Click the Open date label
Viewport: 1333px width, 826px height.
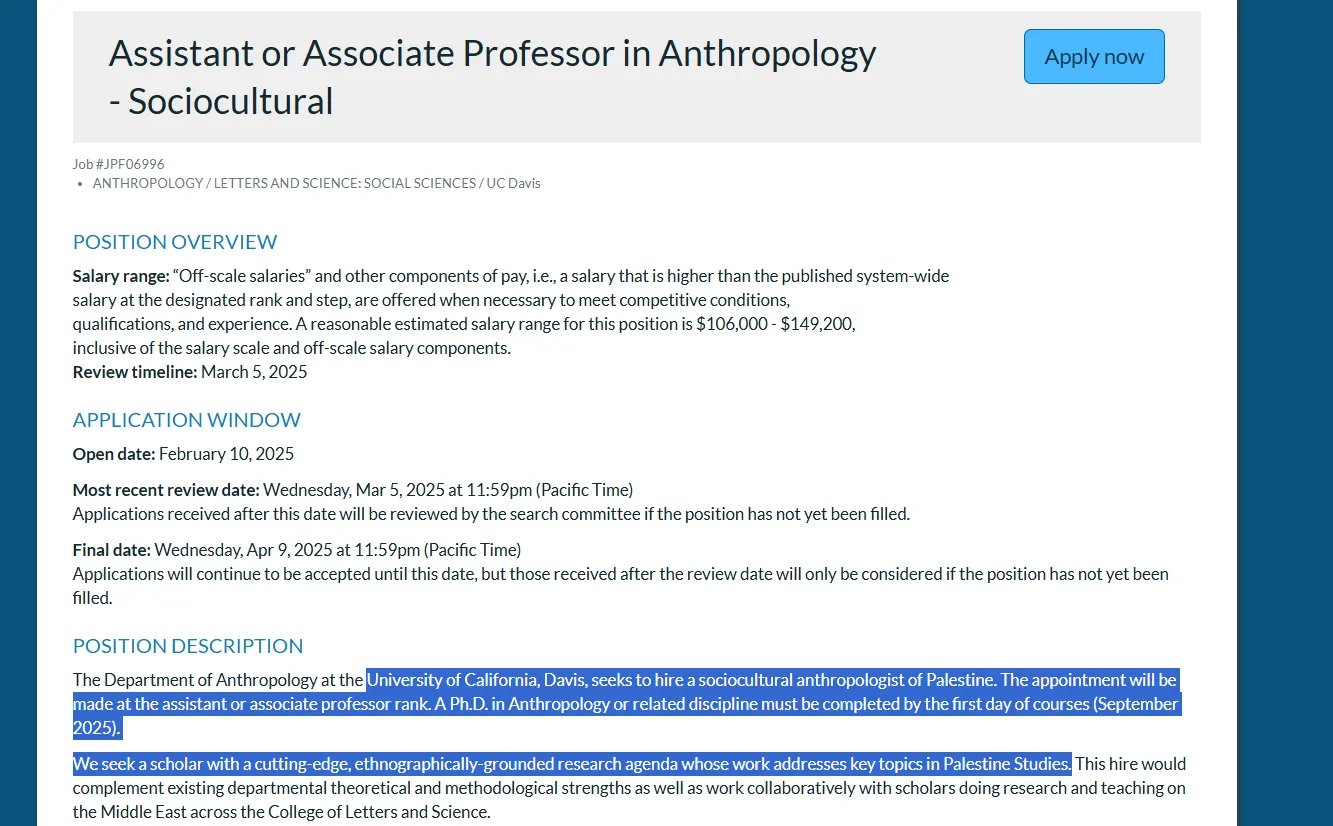tap(114, 454)
